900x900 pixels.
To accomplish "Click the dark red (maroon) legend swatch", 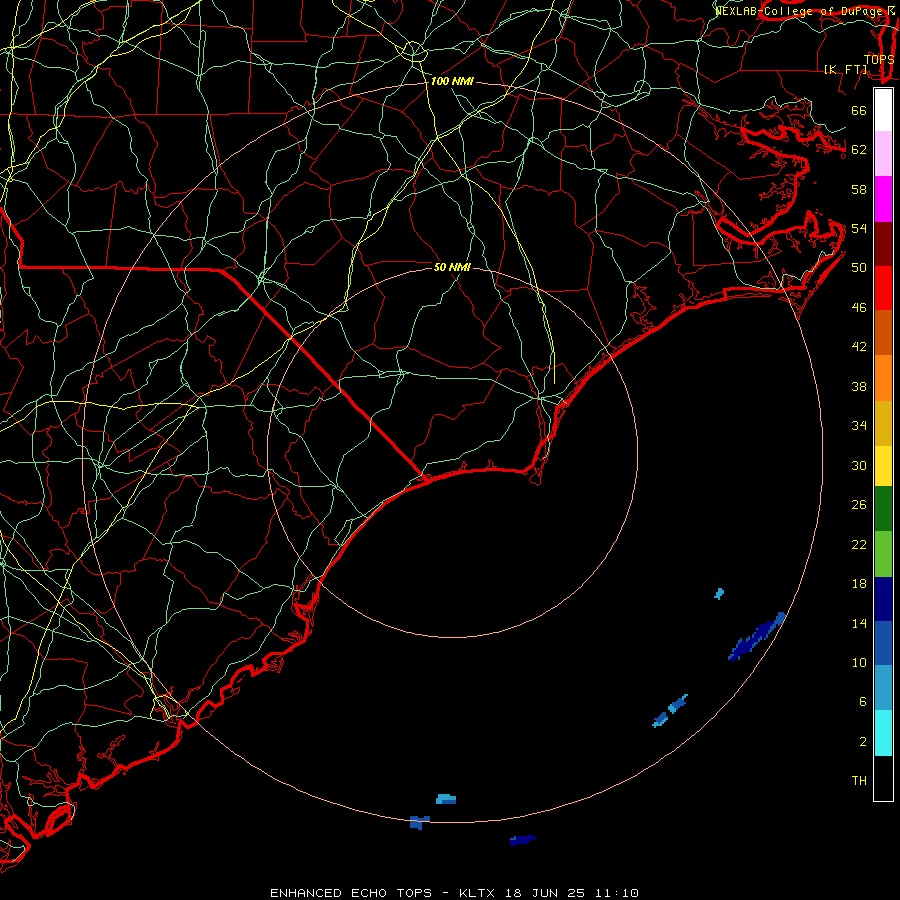I will 883,244.
